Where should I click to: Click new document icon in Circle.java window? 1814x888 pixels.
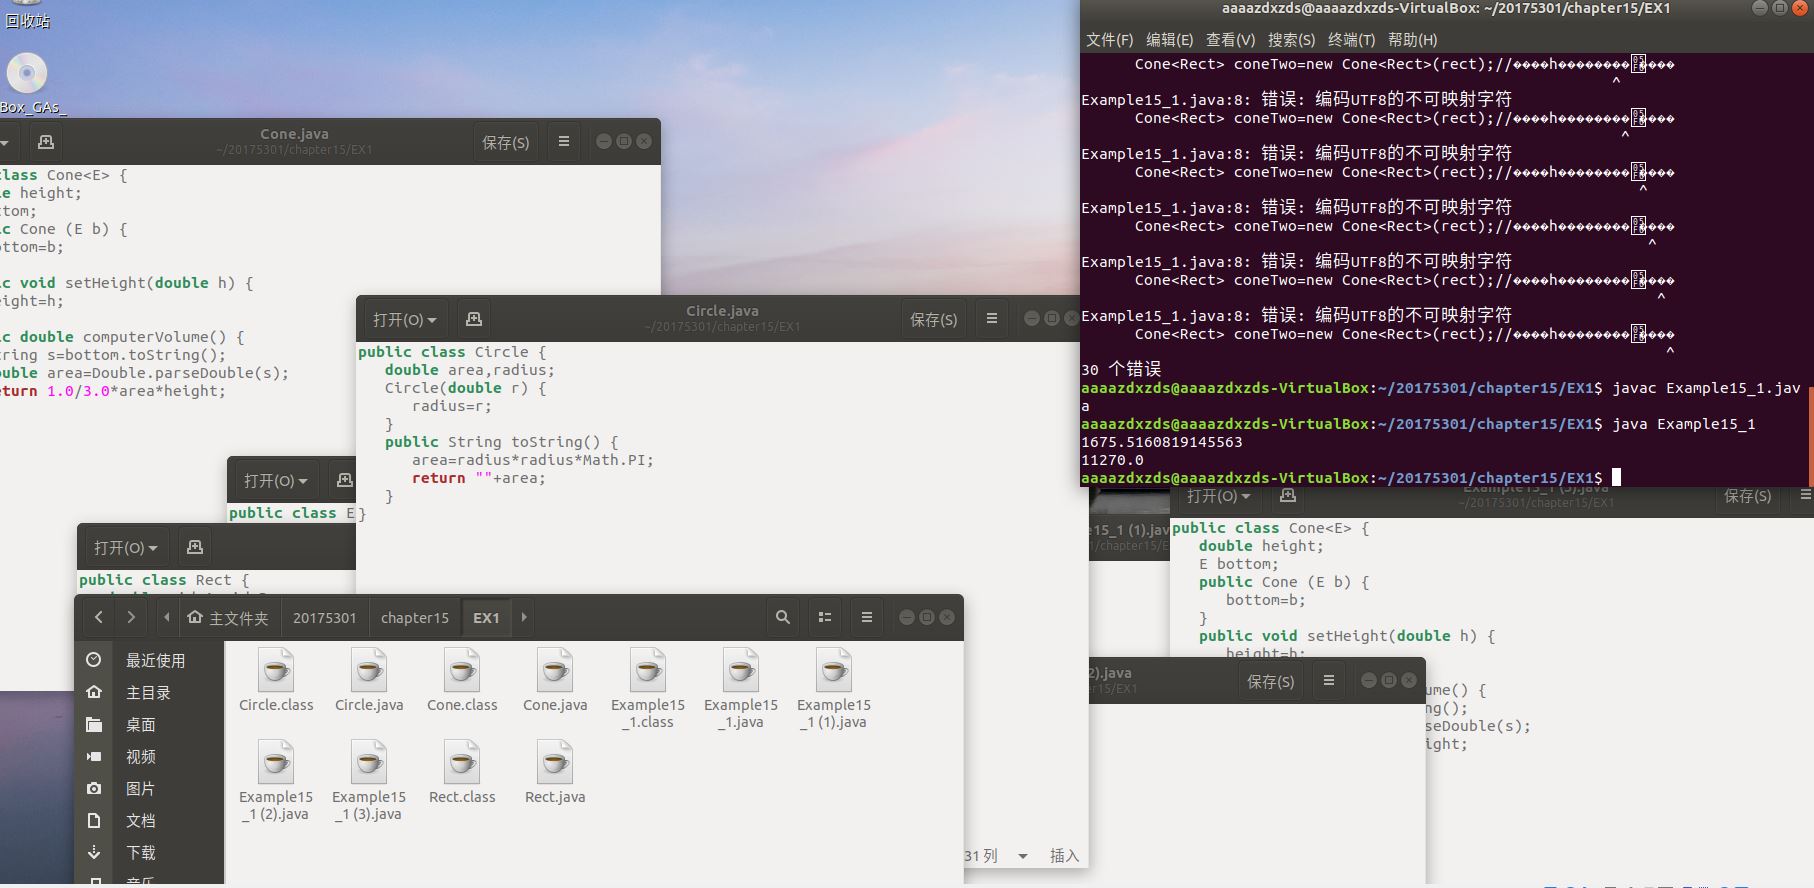(474, 319)
